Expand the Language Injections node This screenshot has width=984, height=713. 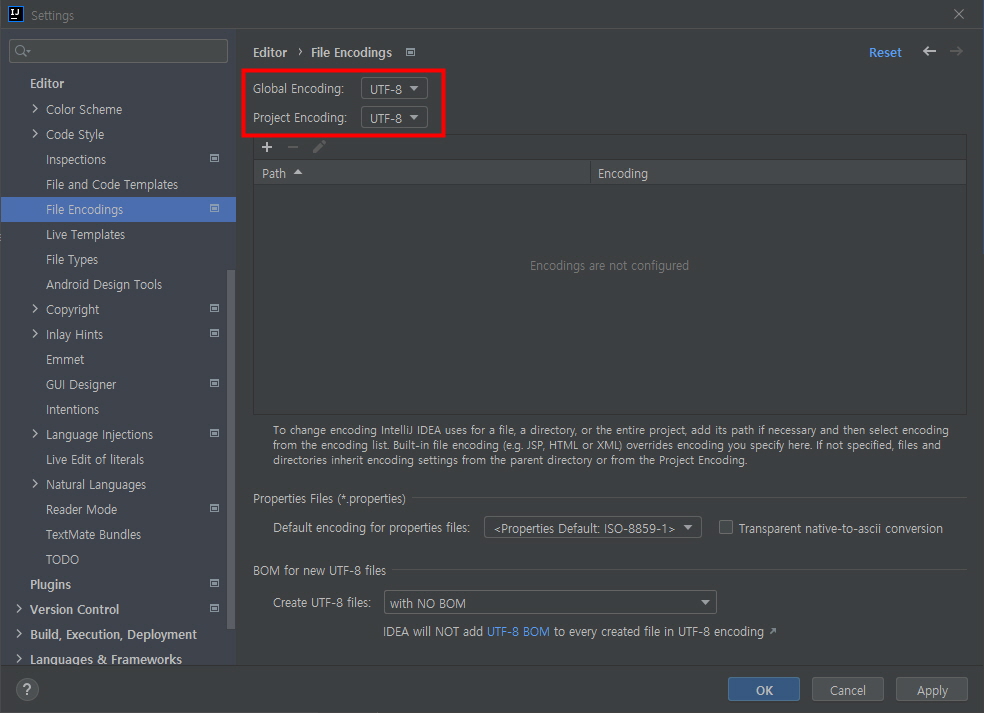click(x=35, y=434)
